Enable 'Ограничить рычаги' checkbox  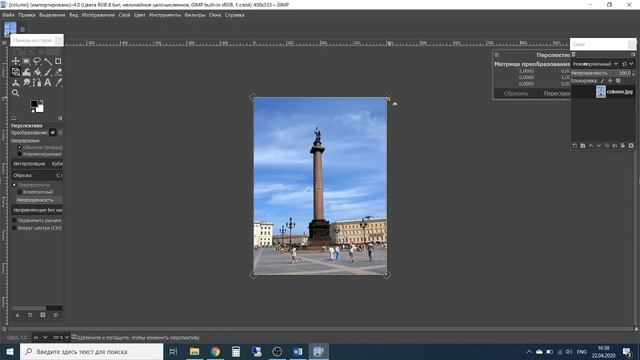14,220
